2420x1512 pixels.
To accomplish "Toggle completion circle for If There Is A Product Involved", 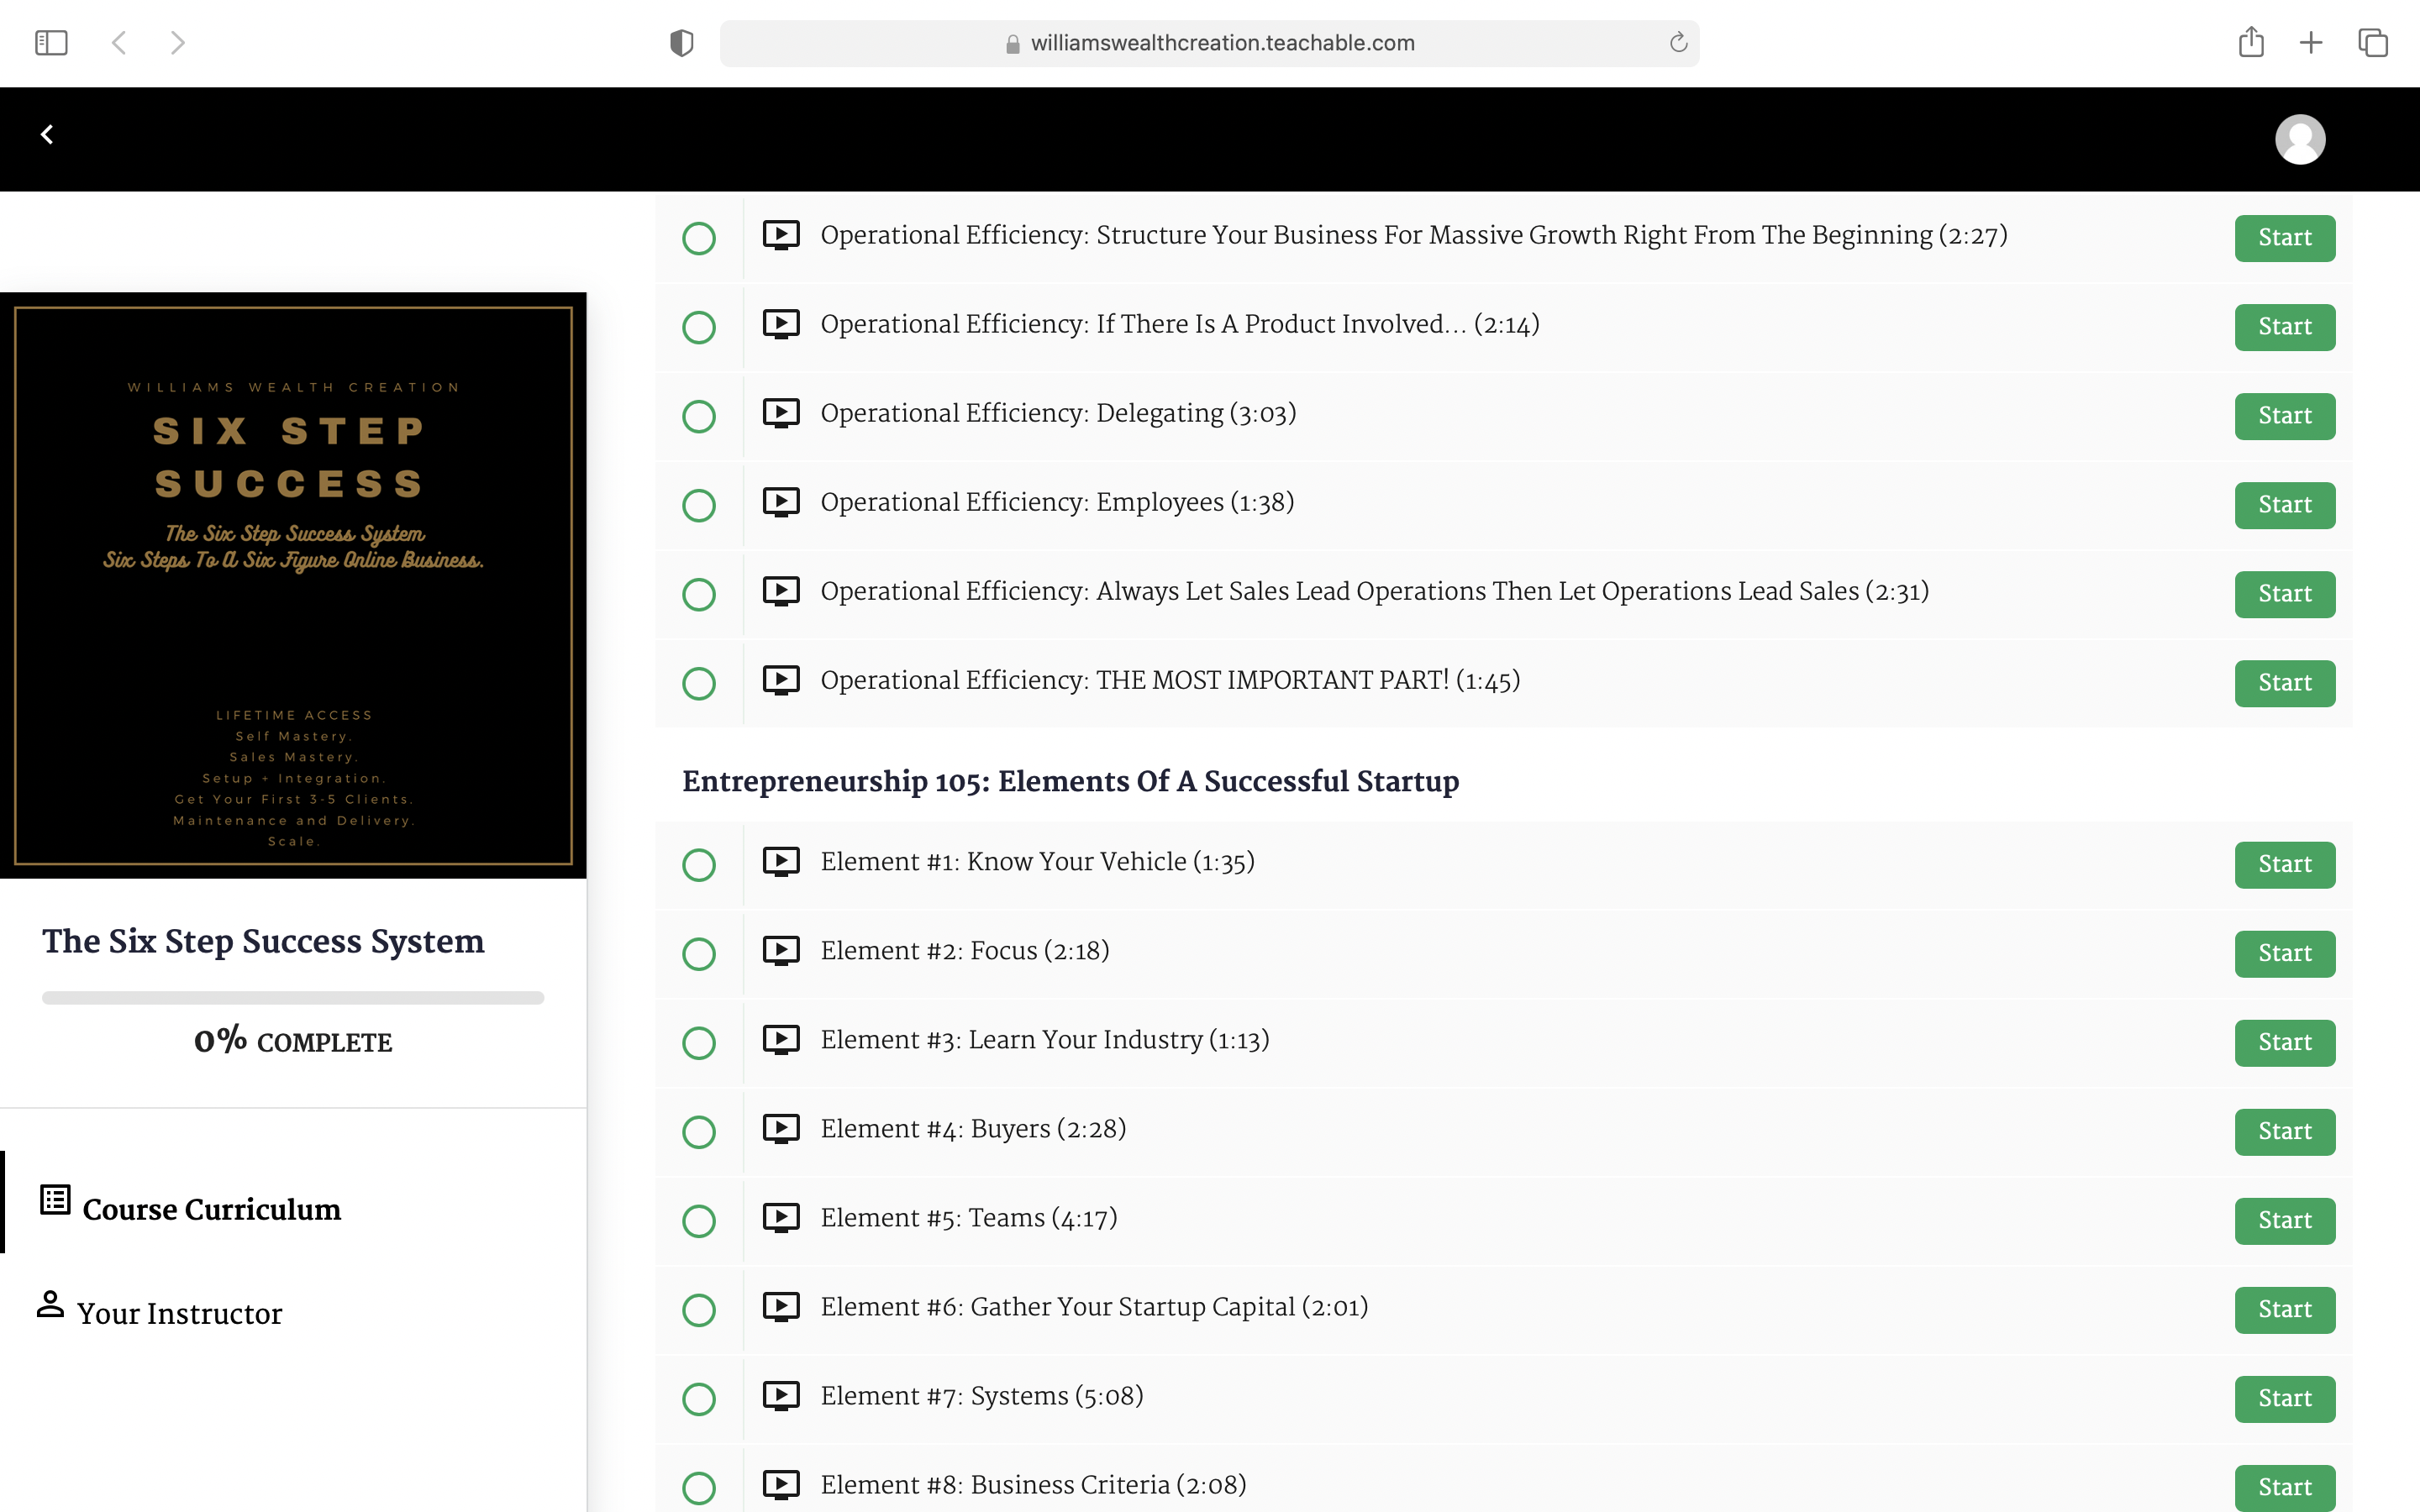I will click(x=699, y=327).
